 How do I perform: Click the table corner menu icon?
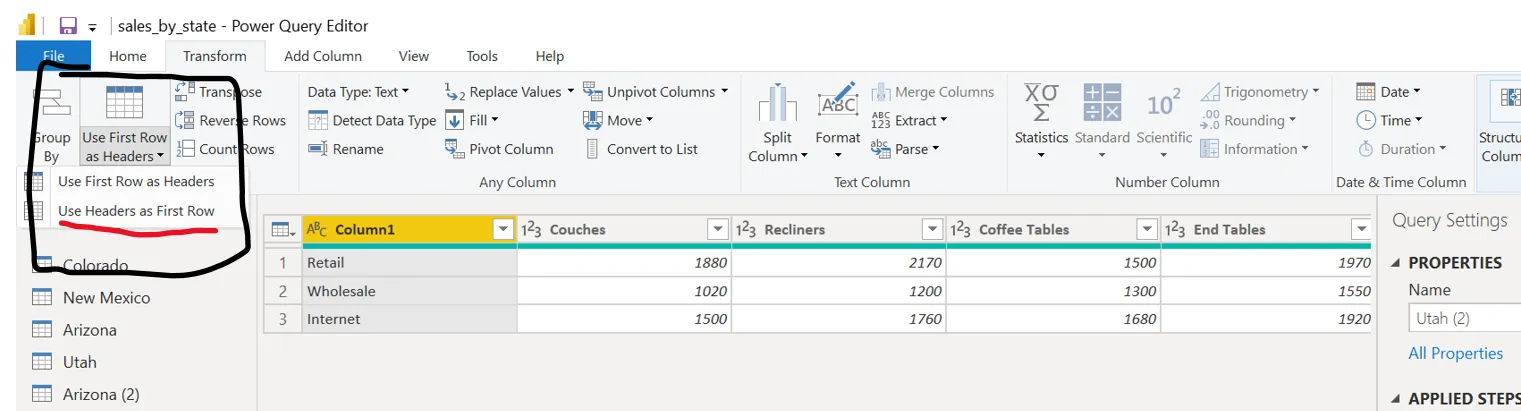point(282,230)
